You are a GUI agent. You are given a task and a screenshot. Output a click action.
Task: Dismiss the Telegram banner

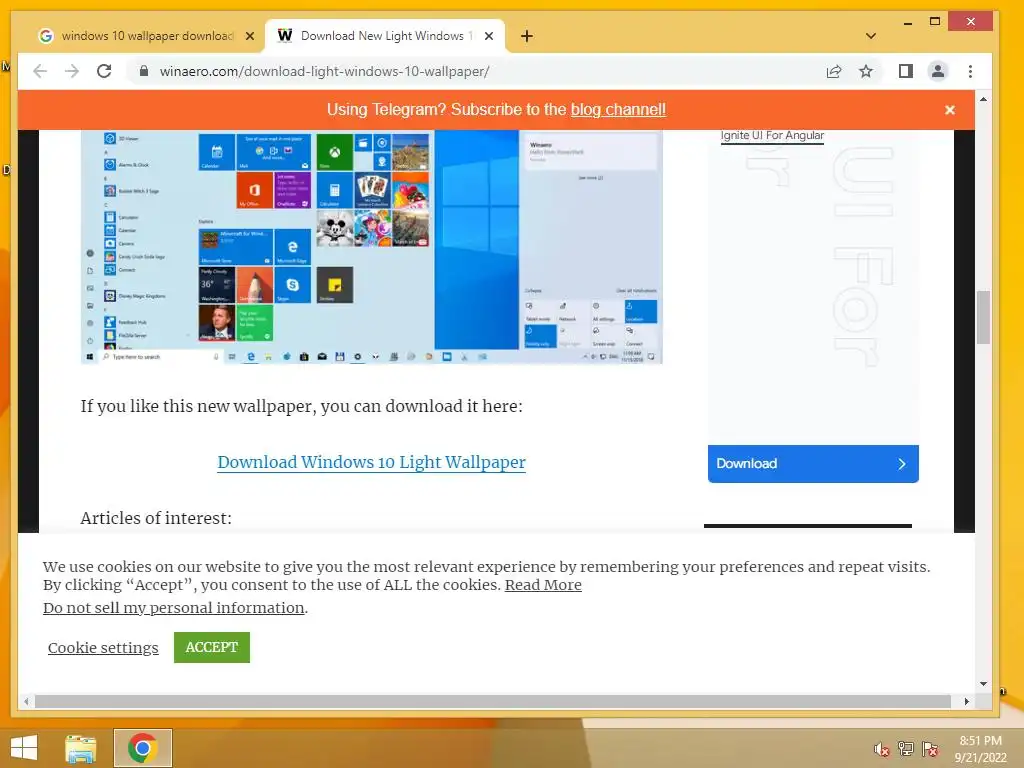click(x=950, y=110)
